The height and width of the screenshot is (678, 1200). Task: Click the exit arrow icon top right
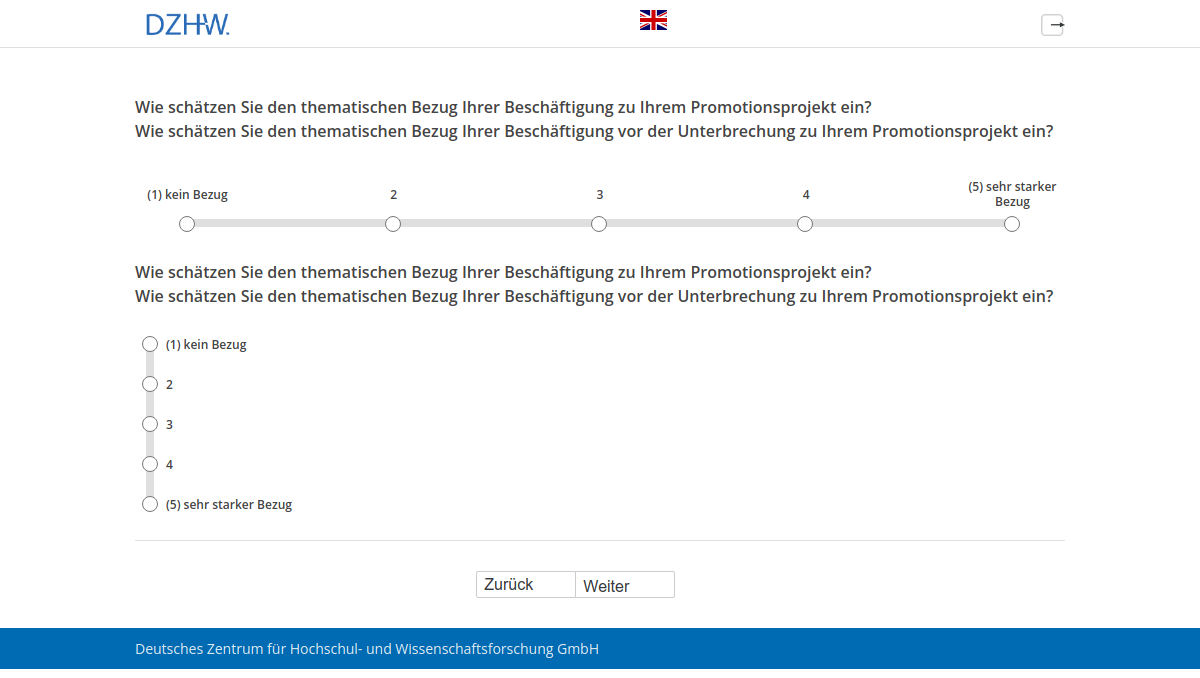click(x=1052, y=24)
